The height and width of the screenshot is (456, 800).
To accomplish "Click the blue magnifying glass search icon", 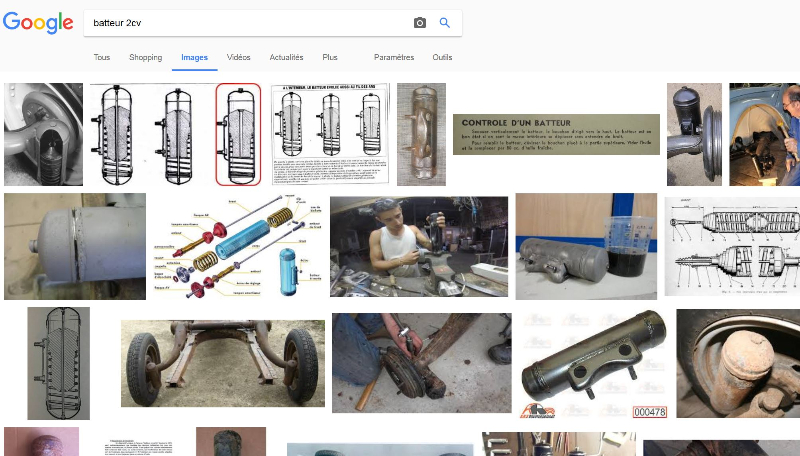I will click(445, 23).
